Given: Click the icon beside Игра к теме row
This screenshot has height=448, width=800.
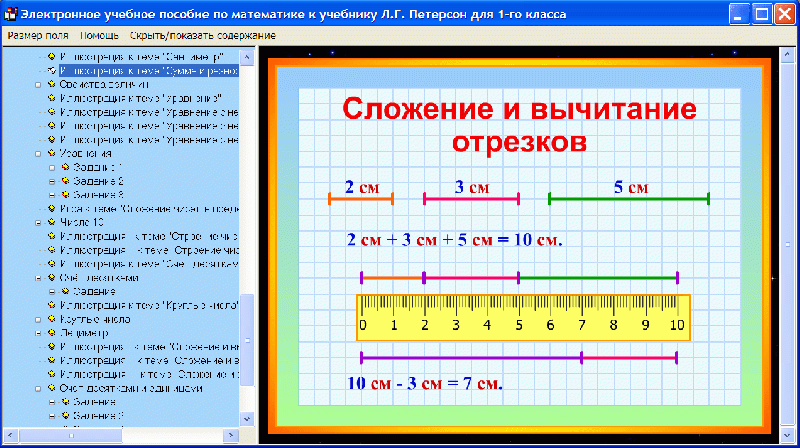Looking at the screenshot, I should point(52,208).
